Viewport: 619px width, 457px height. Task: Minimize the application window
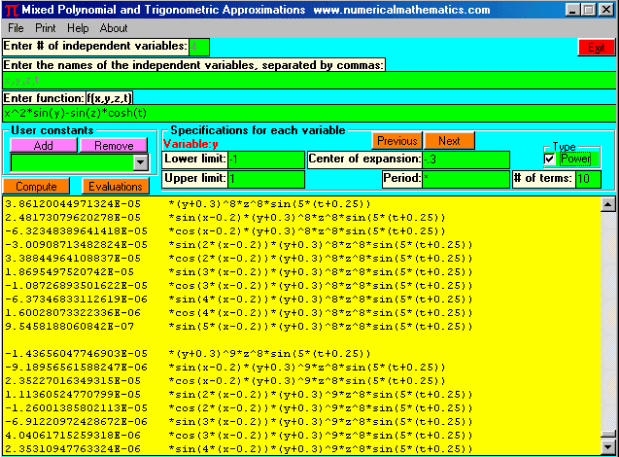pos(571,10)
